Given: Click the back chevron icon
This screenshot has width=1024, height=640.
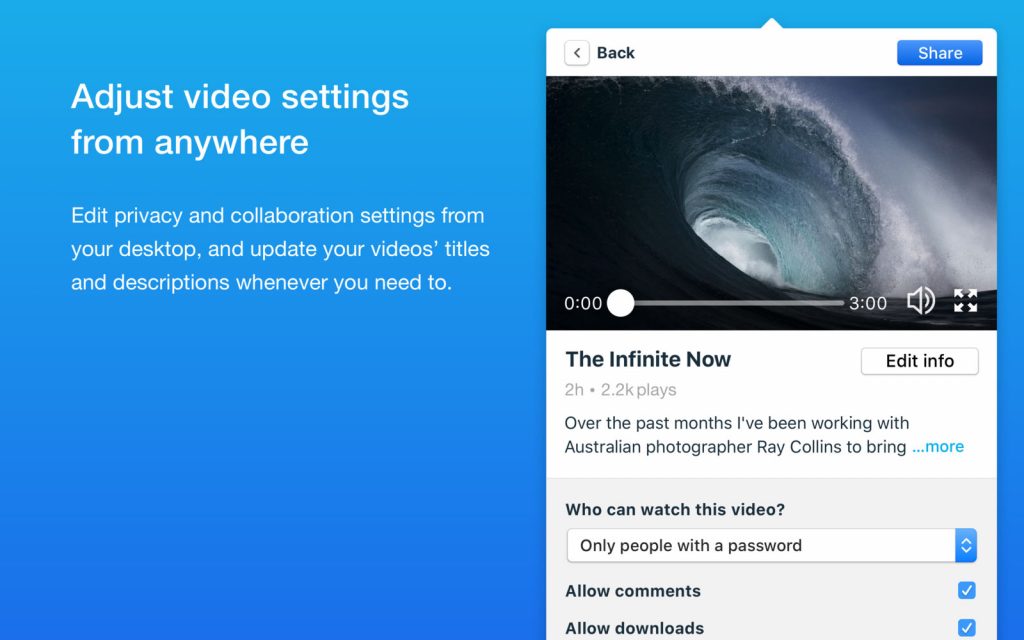Looking at the screenshot, I should click(x=577, y=53).
